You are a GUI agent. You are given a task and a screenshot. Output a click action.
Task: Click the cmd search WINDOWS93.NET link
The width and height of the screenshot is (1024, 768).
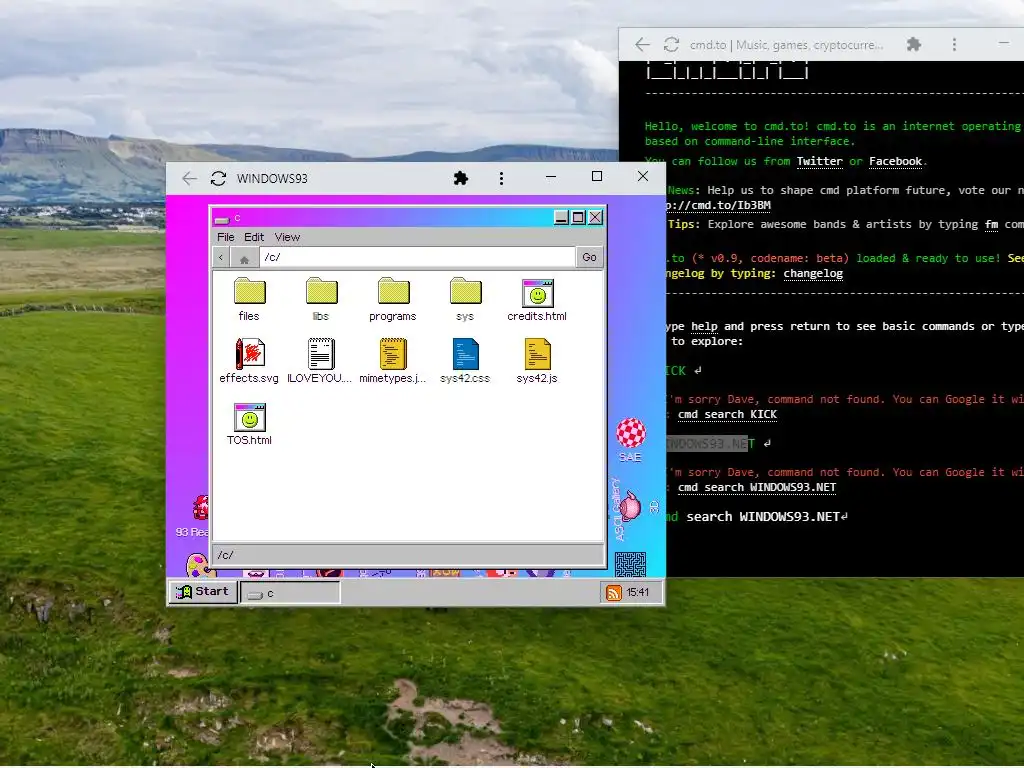pos(757,488)
